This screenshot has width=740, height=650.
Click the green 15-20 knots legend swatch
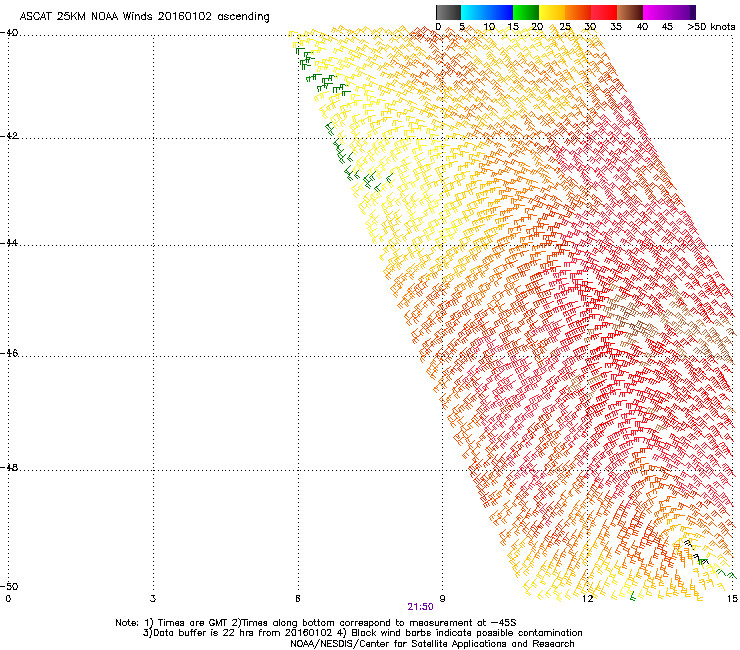tap(526, 12)
